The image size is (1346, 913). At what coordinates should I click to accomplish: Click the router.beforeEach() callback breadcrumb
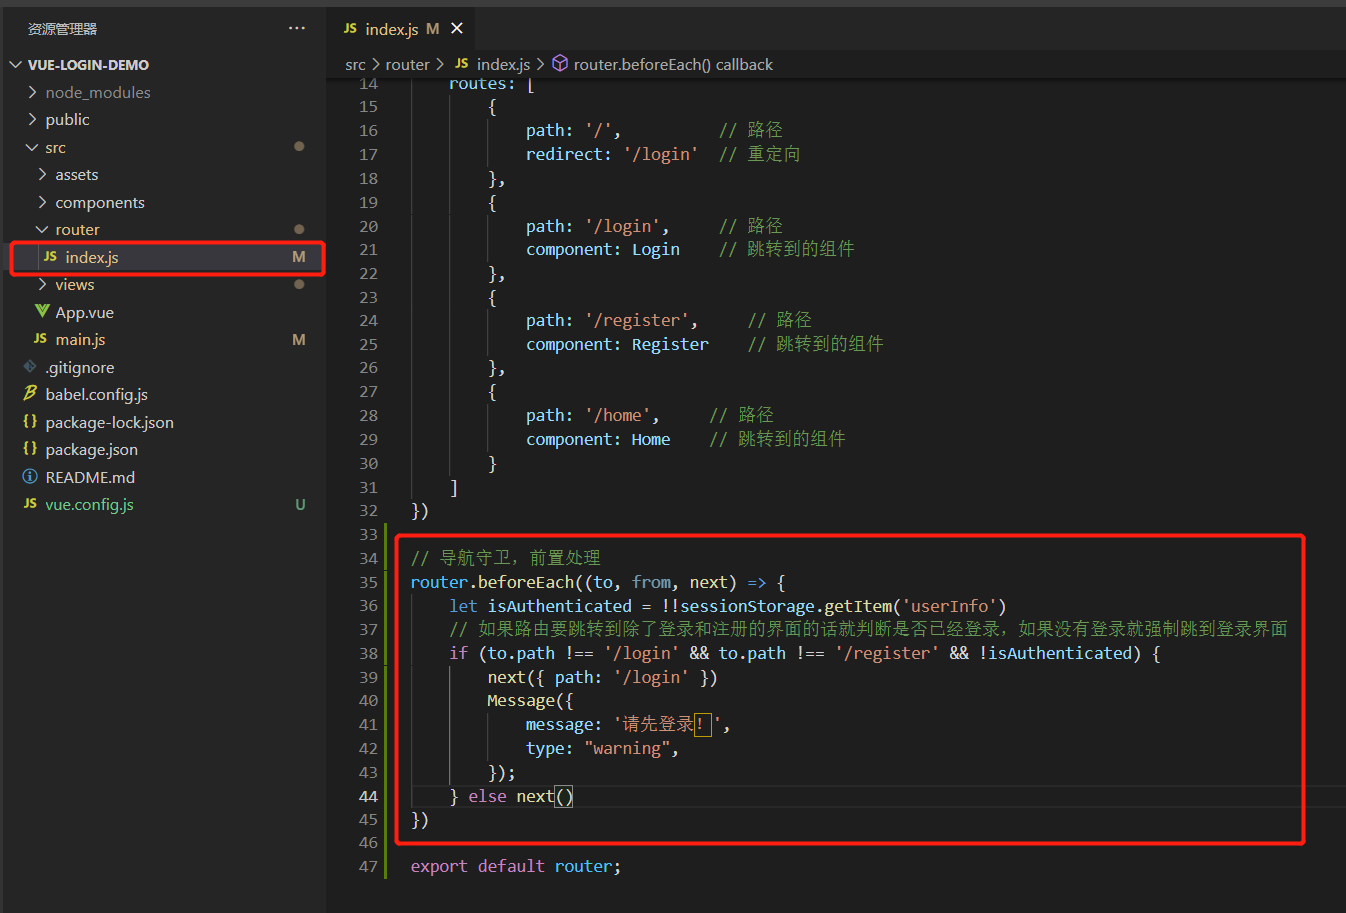(673, 65)
